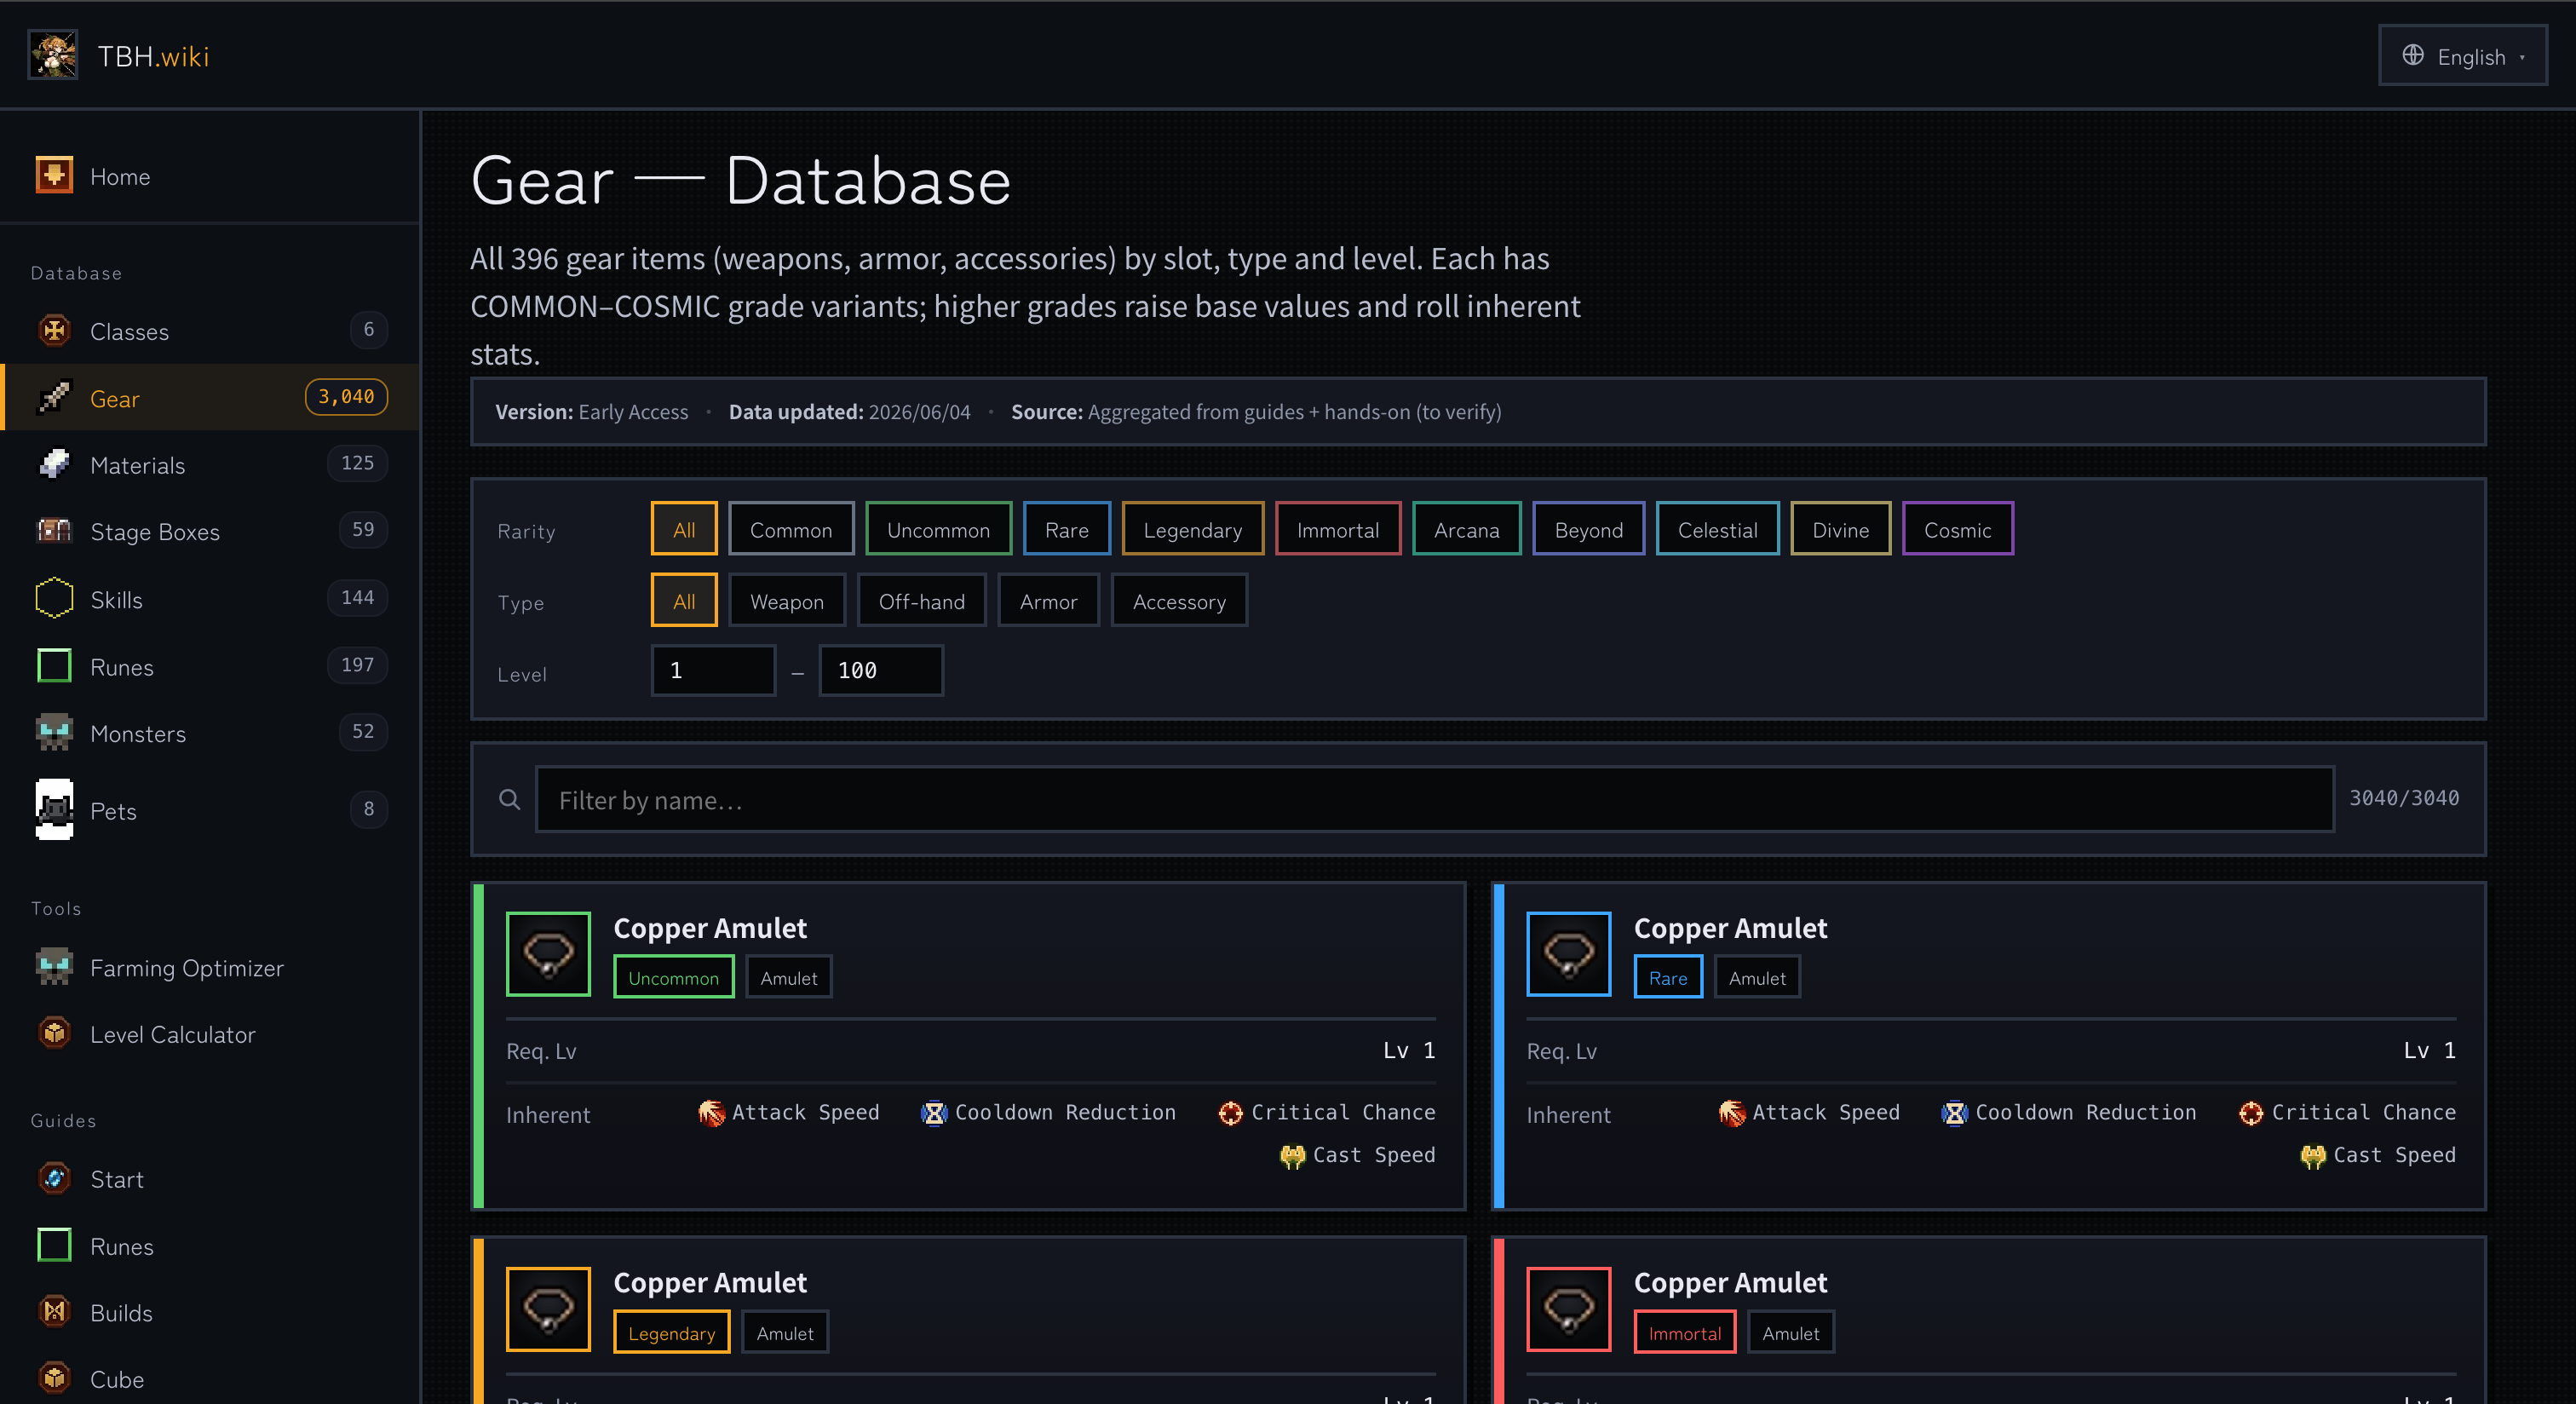
Task: Filter rarity by Immortal
Action: 1337,529
